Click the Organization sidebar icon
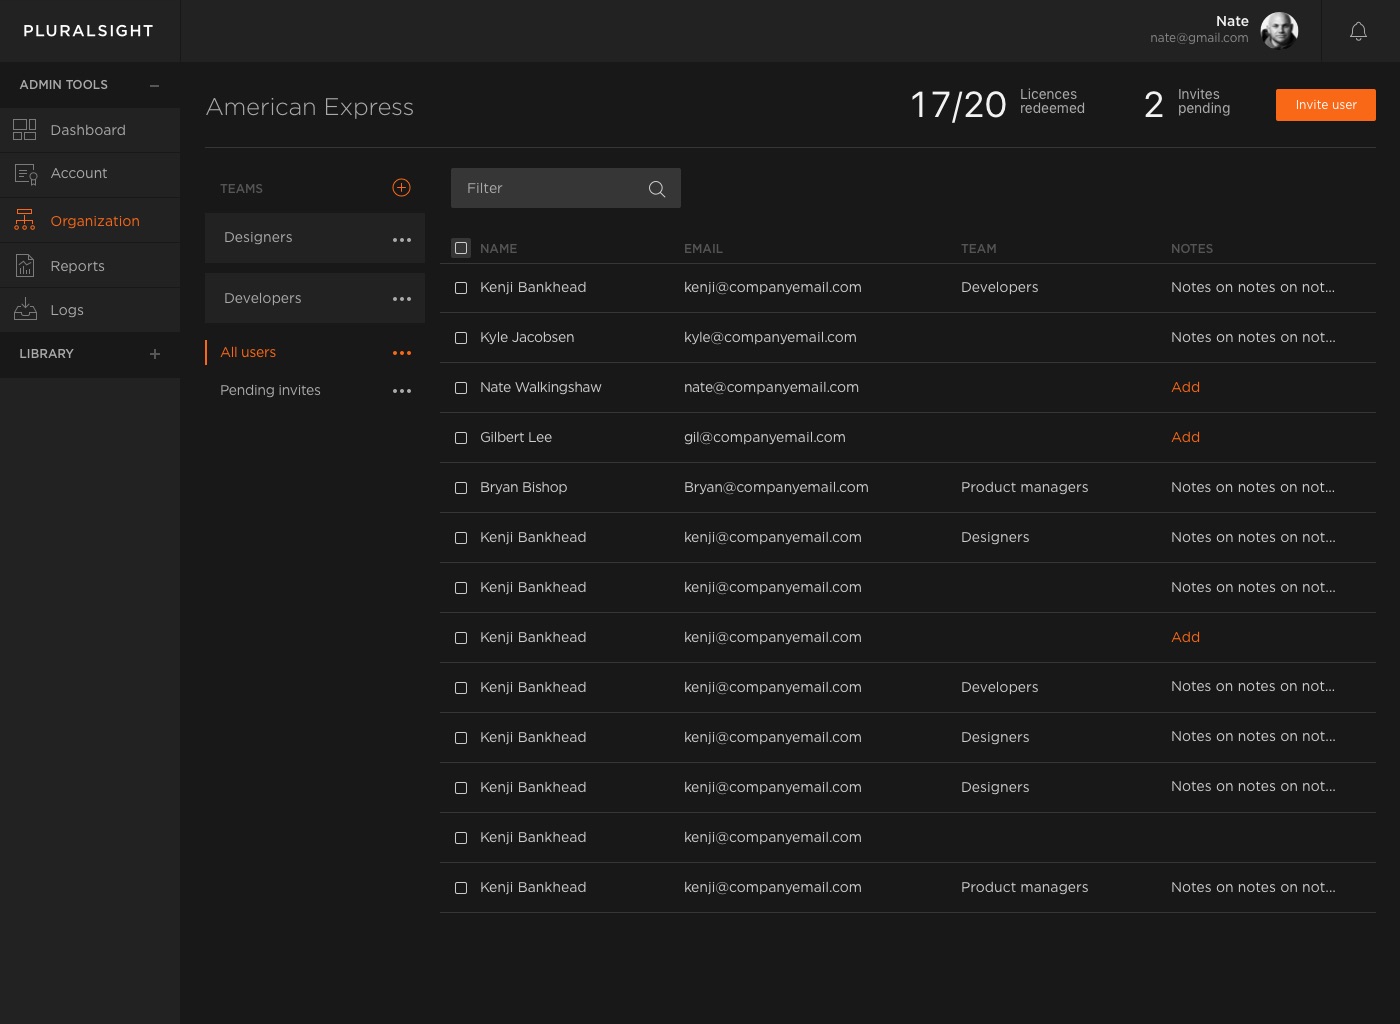This screenshot has height=1024, width=1400. [25, 220]
